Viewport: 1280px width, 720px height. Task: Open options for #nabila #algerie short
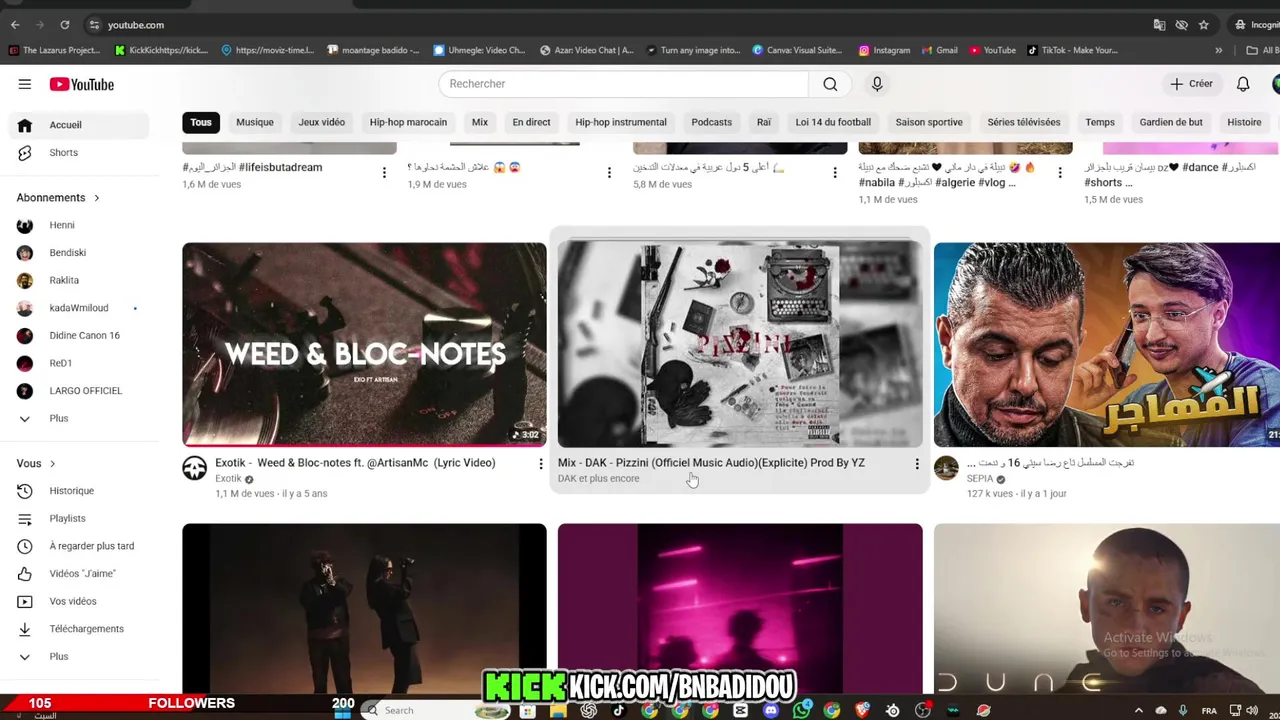[x=1060, y=173]
